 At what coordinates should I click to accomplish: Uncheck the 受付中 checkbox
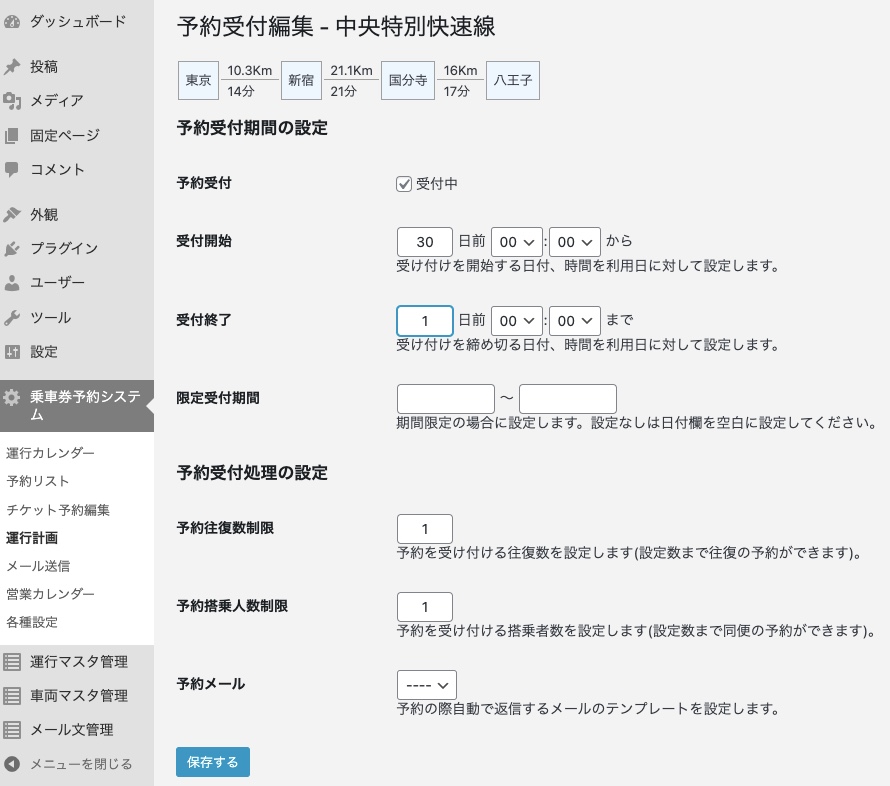[x=404, y=184]
